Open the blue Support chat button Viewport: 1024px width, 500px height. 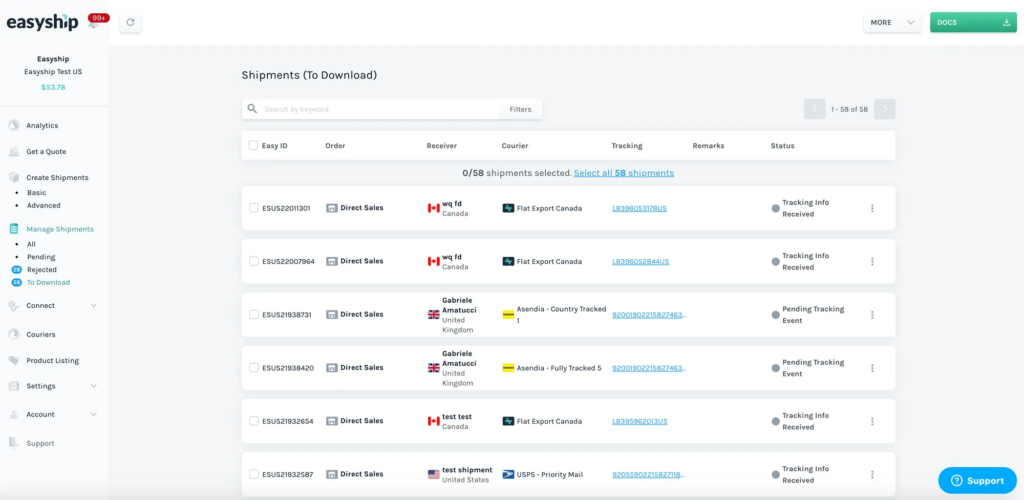977,480
